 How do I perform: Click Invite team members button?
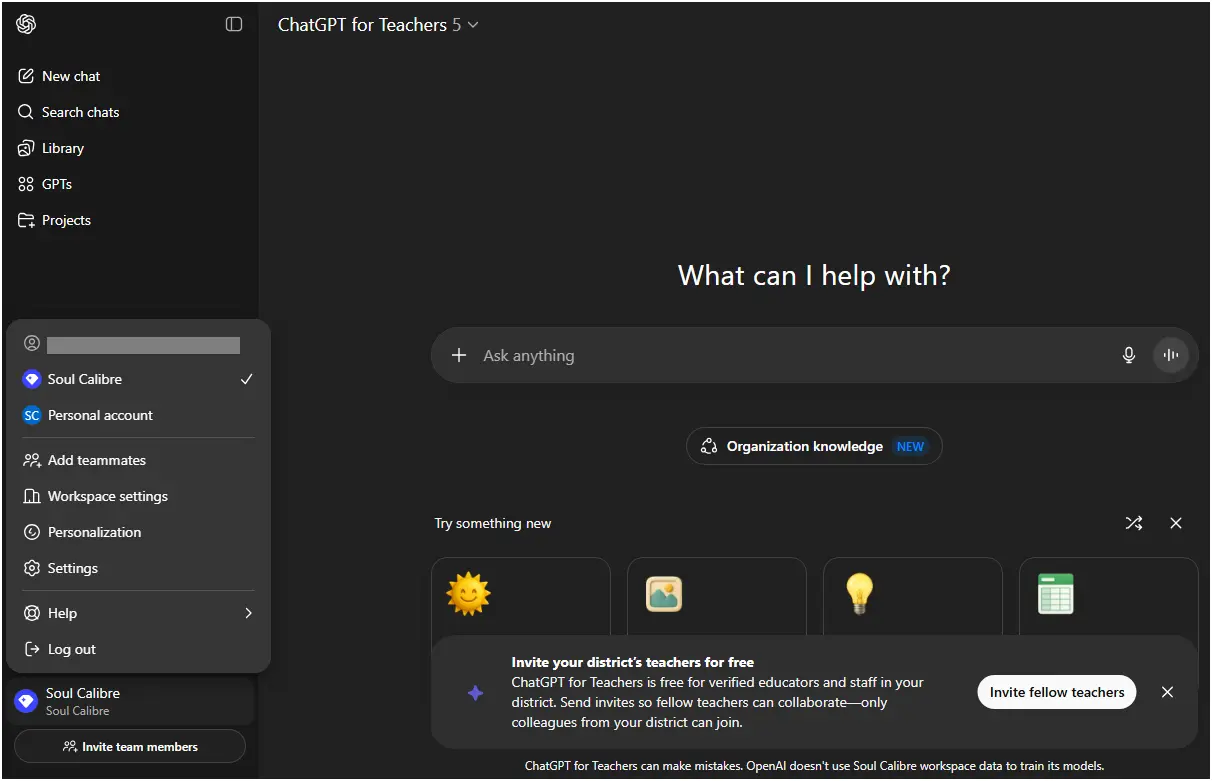tap(130, 746)
